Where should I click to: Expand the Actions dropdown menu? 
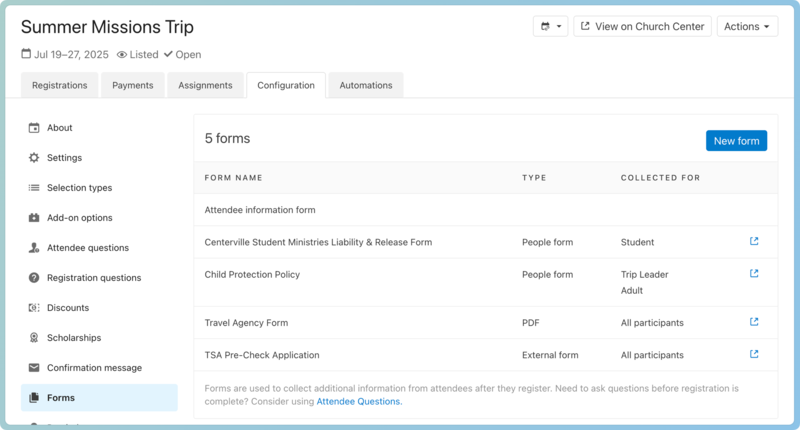[747, 27]
